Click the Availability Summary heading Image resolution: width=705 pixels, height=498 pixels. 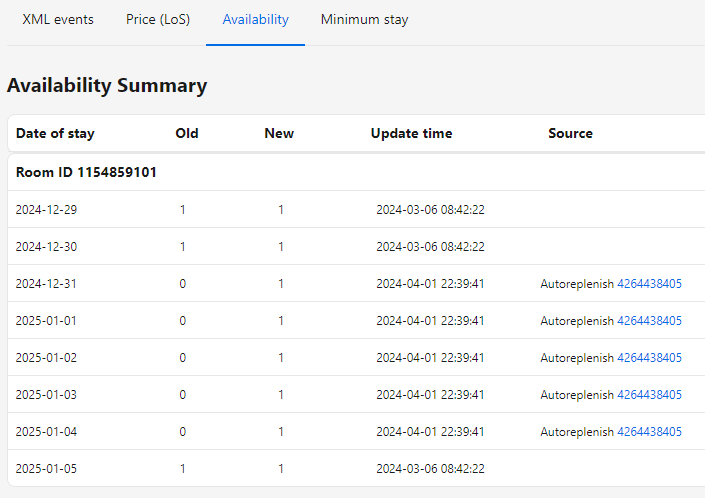(x=107, y=86)
